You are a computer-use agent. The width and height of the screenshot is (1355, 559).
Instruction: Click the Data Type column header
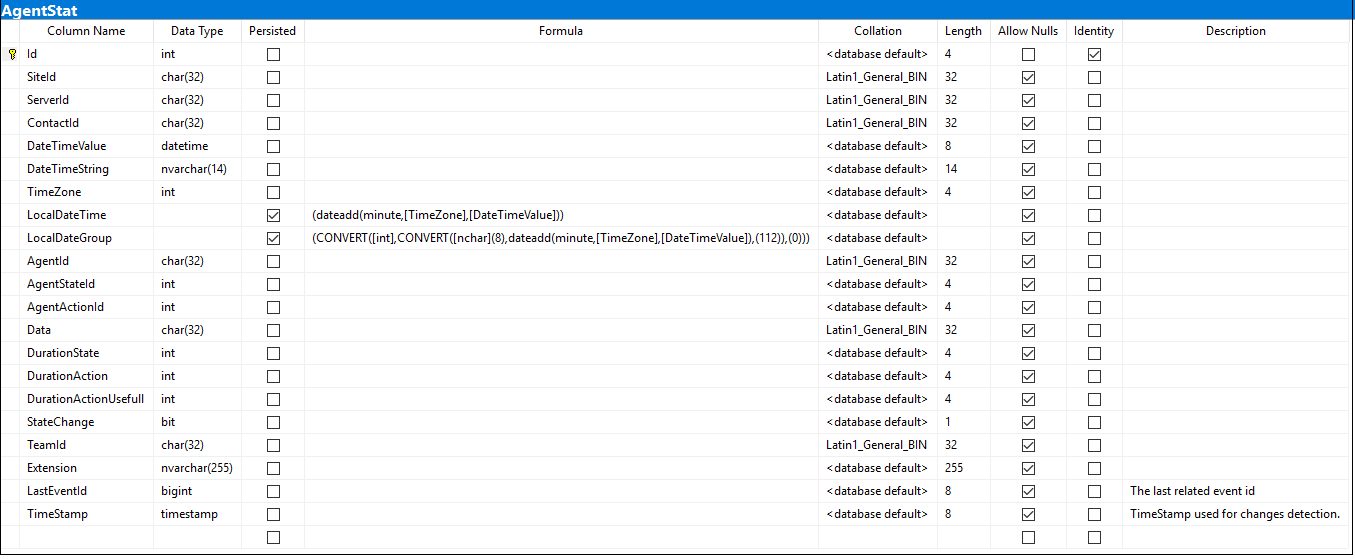pos(197,31)
